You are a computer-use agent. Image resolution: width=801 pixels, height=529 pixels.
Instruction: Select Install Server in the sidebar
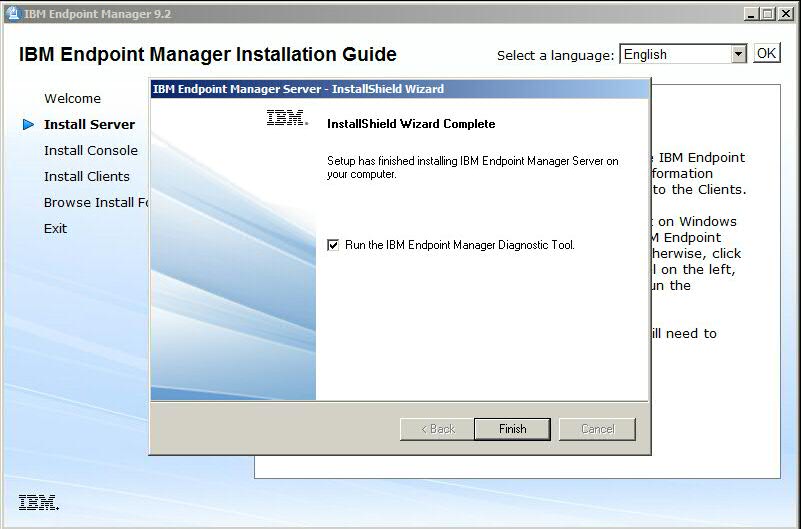click(89, 124)
